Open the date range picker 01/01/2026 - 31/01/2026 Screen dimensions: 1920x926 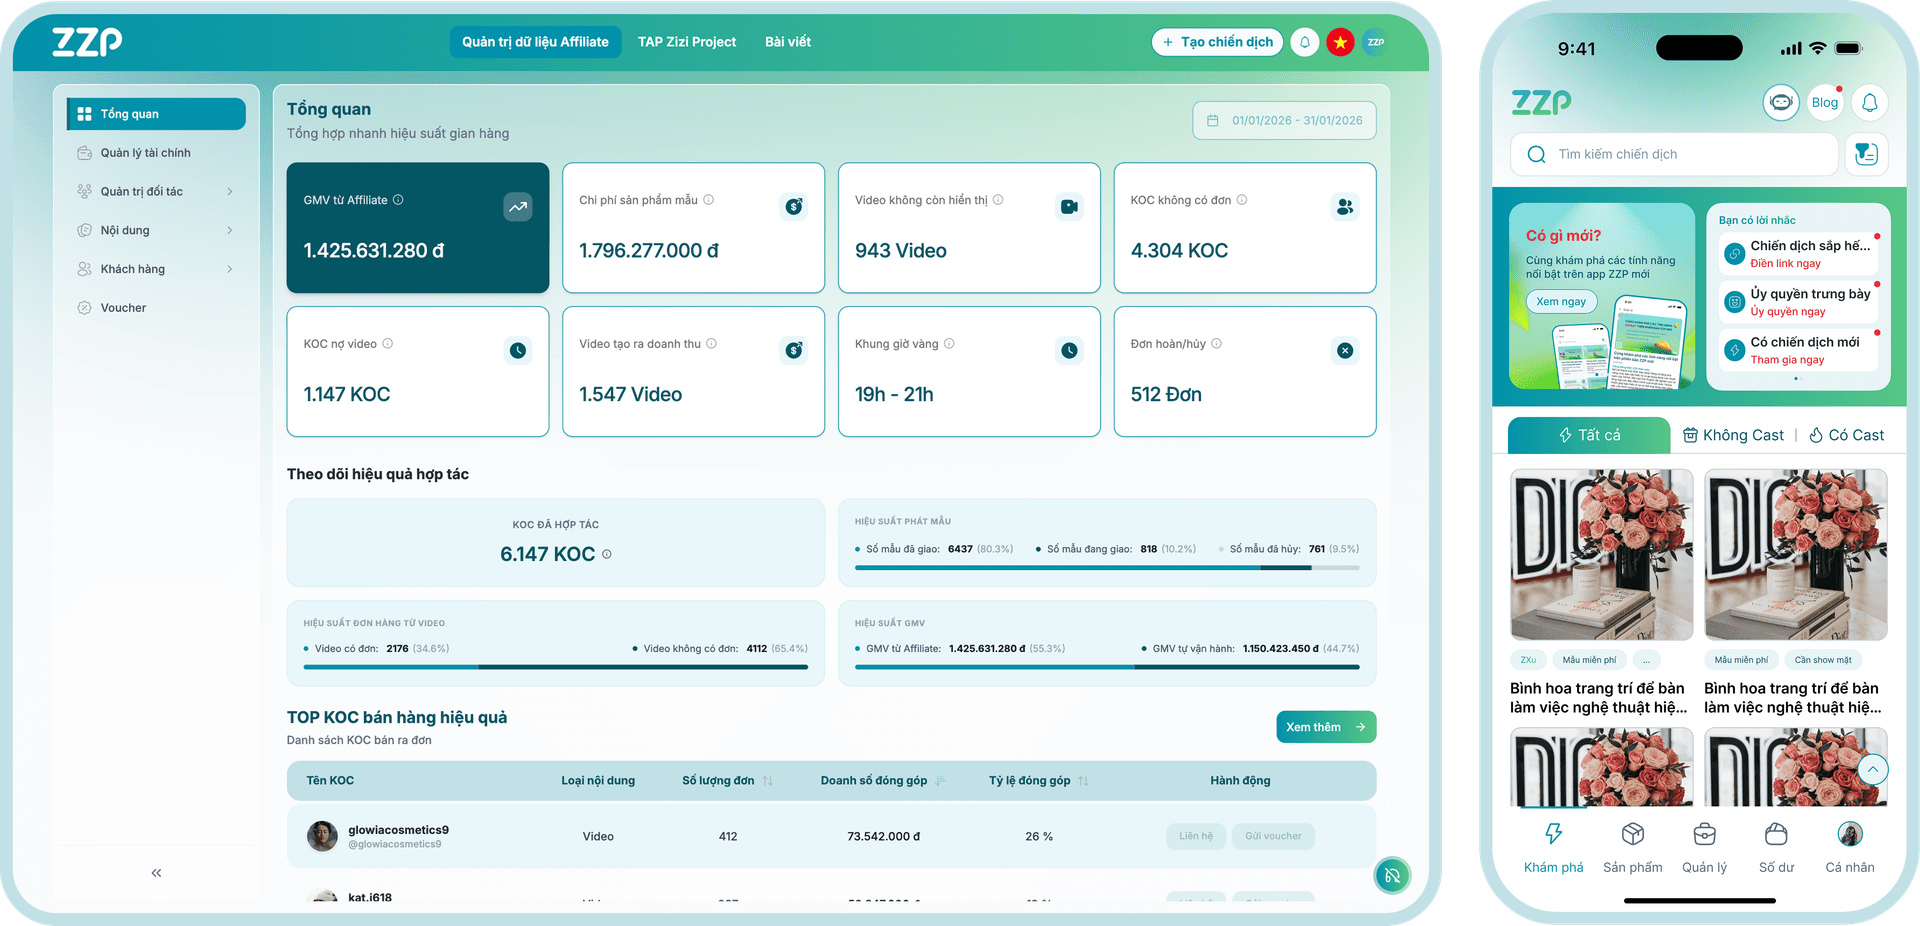[x=1284, y=120]
